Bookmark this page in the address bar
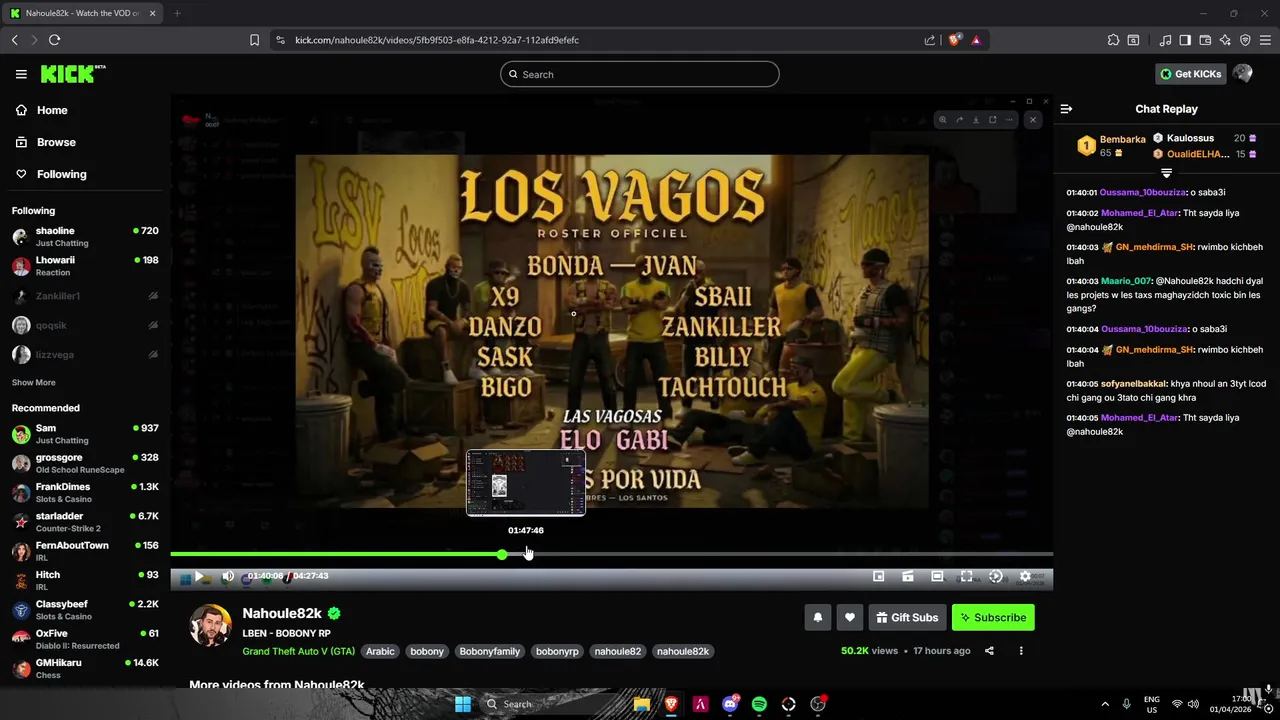1280x720 pixels. (254, 40)
